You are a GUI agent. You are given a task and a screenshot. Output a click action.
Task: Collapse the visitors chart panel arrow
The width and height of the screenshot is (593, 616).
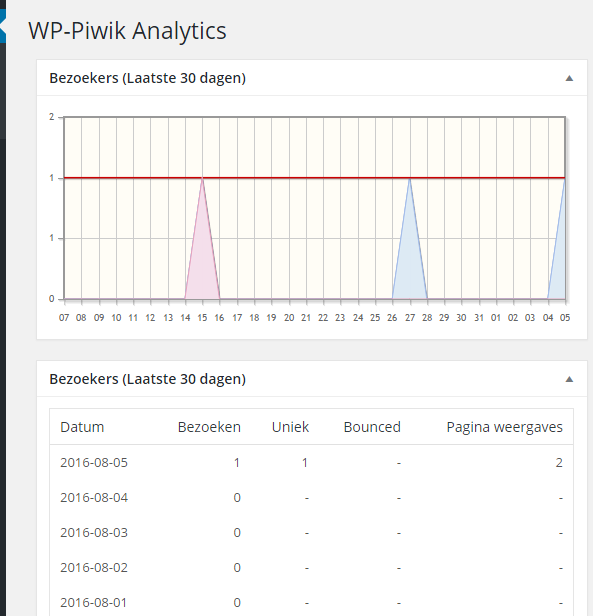569,78
